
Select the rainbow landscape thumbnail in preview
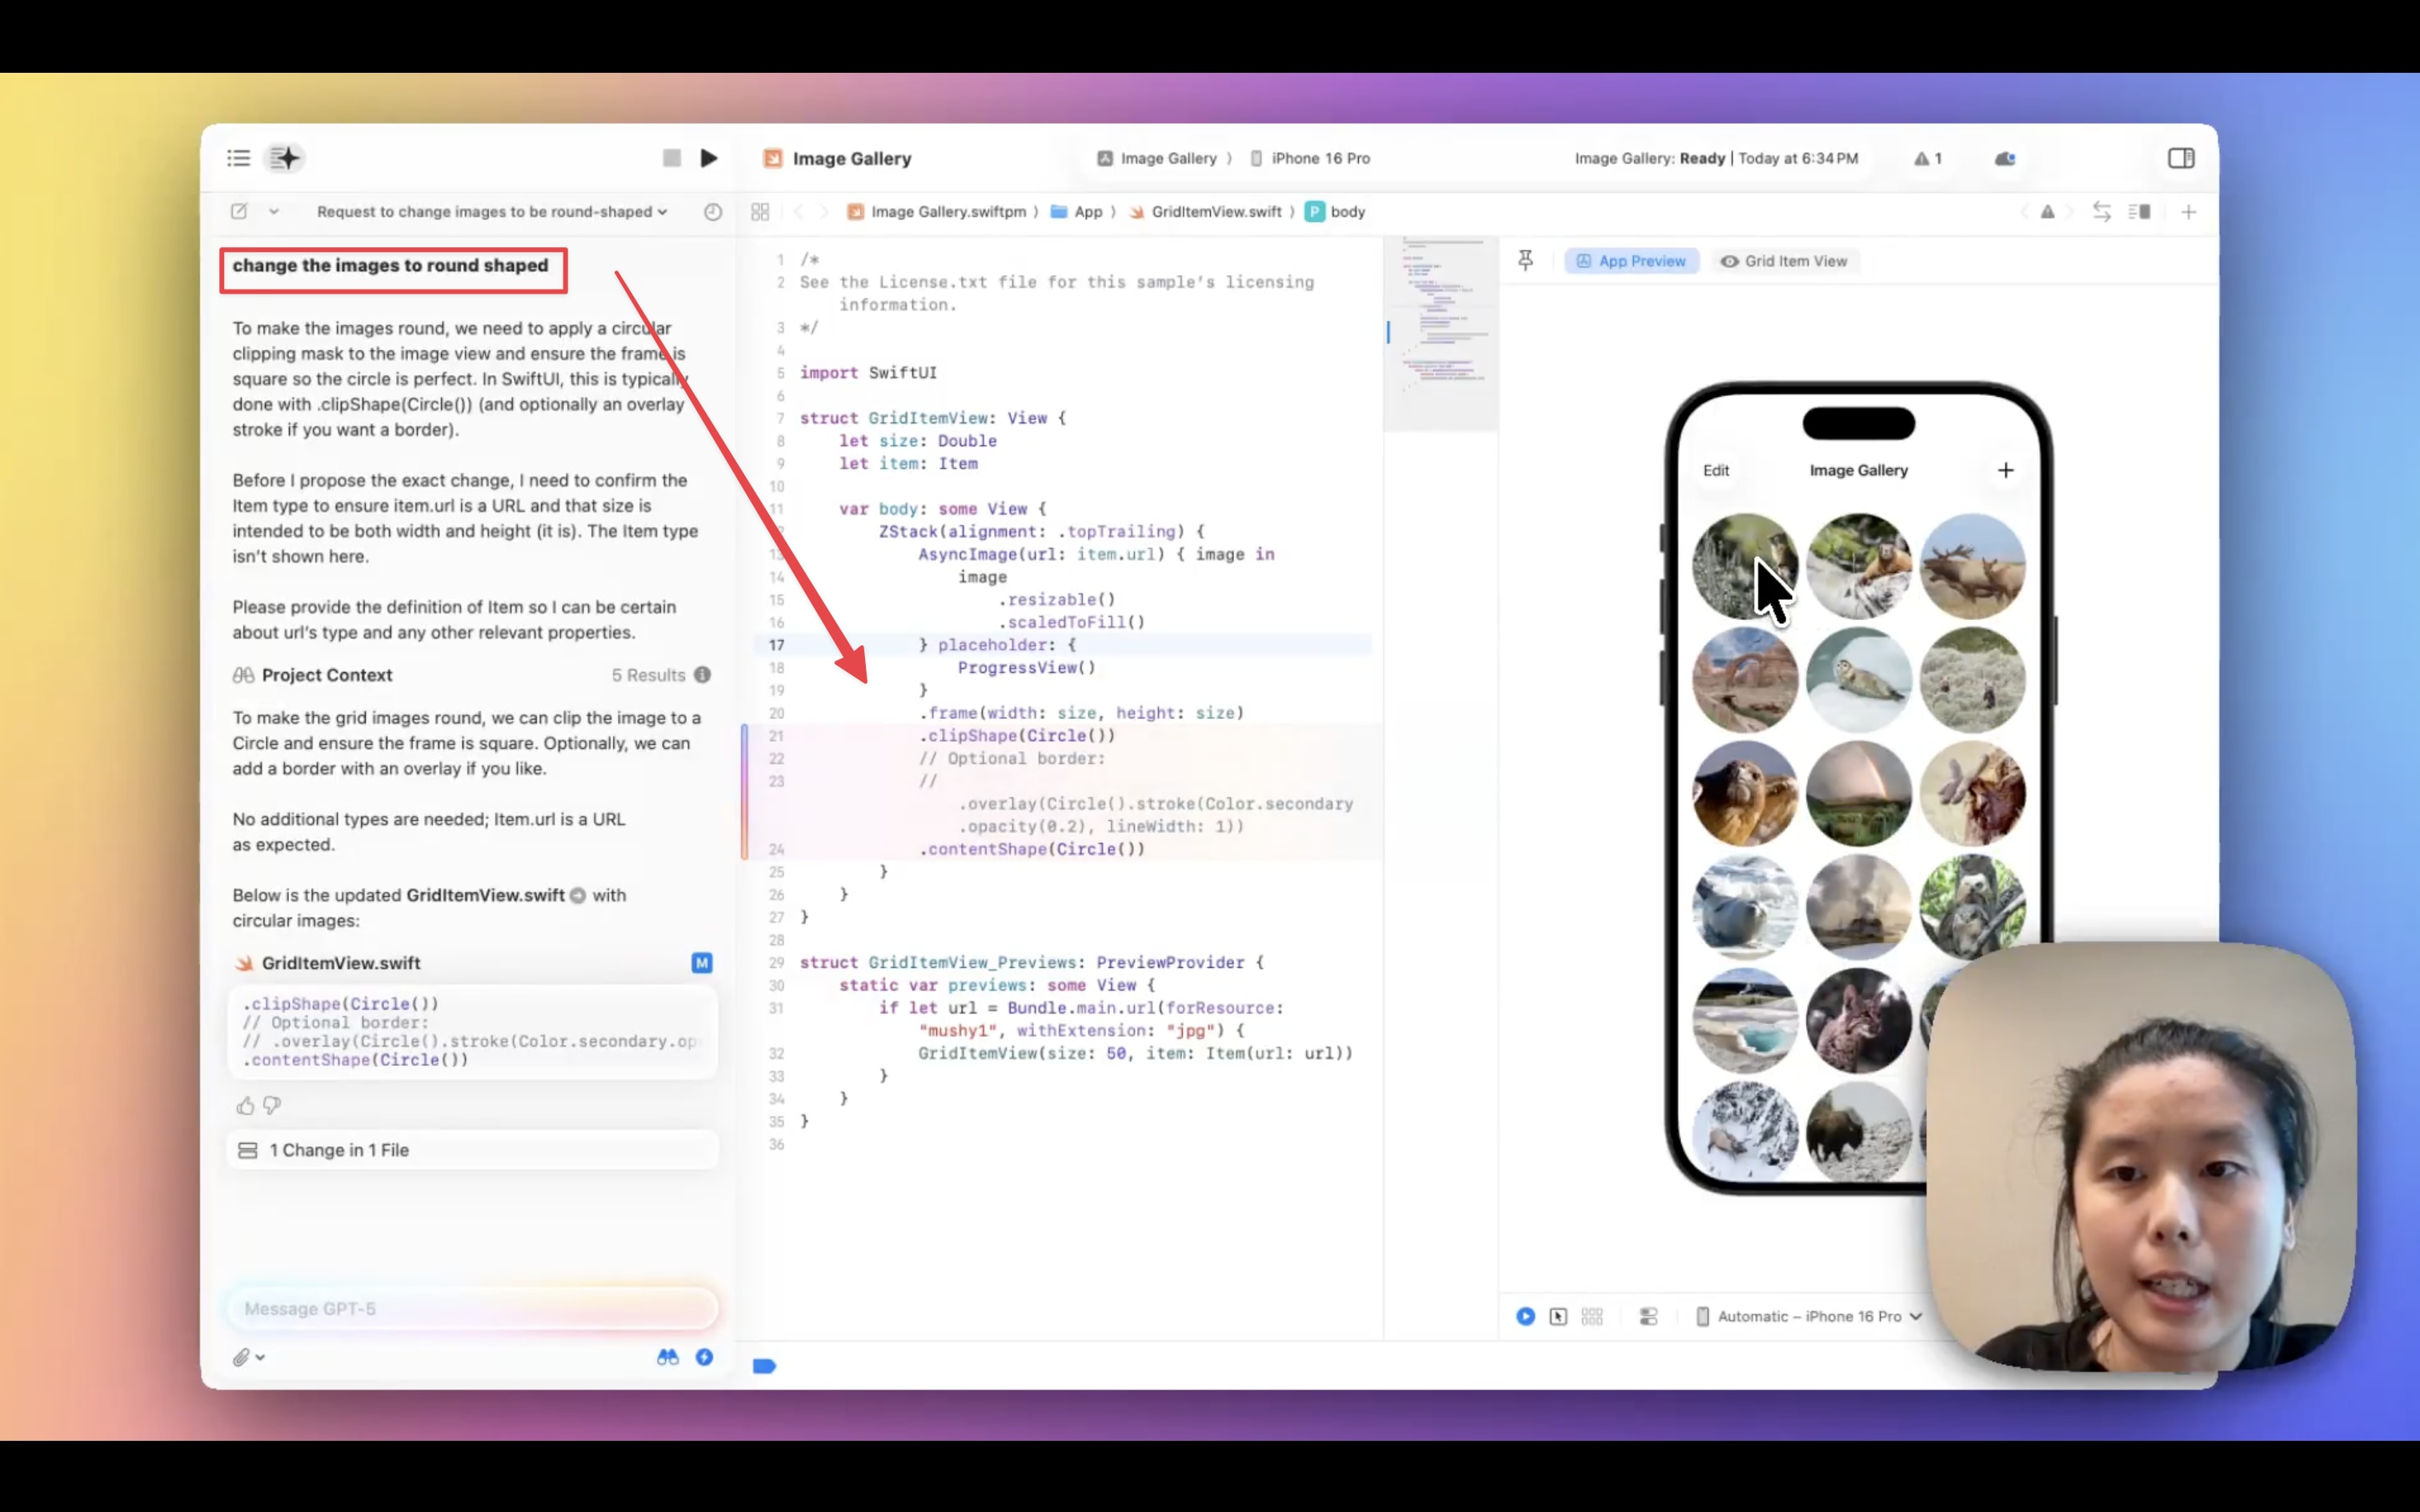point(1858,794)
